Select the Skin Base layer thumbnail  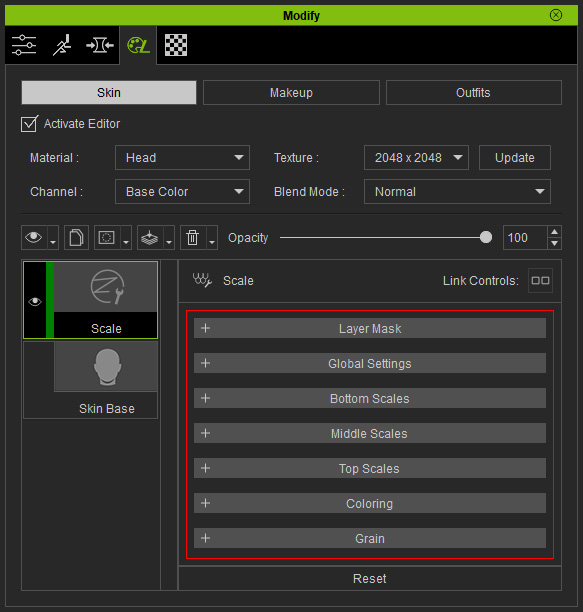coord(106,367)
